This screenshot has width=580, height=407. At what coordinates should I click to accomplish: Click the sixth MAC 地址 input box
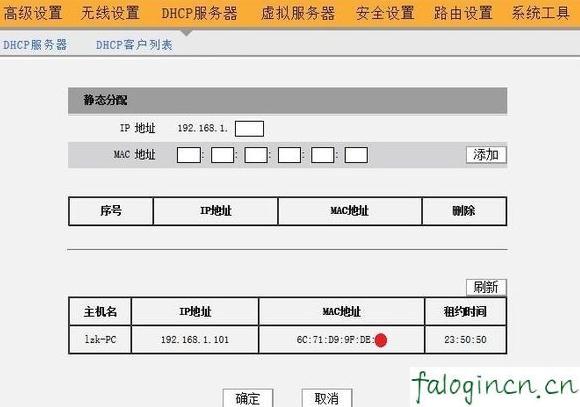pyautogui.click(x=356, y=155)
